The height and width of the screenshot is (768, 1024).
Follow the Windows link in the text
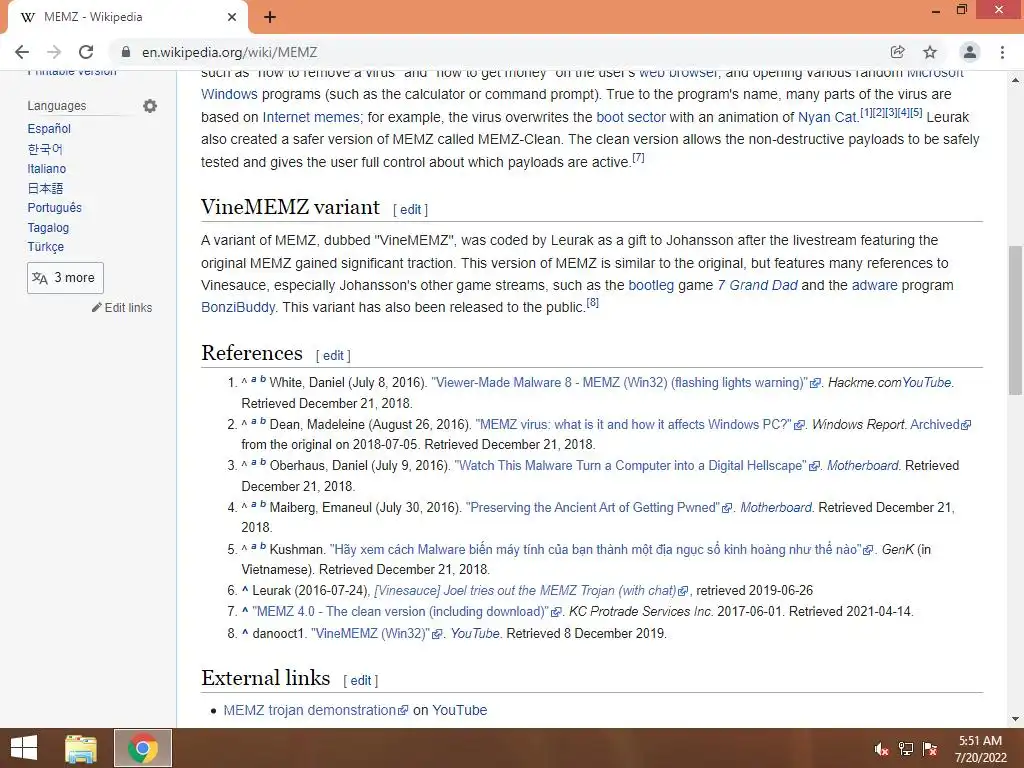pyautogui.click(x=229, y=94)
